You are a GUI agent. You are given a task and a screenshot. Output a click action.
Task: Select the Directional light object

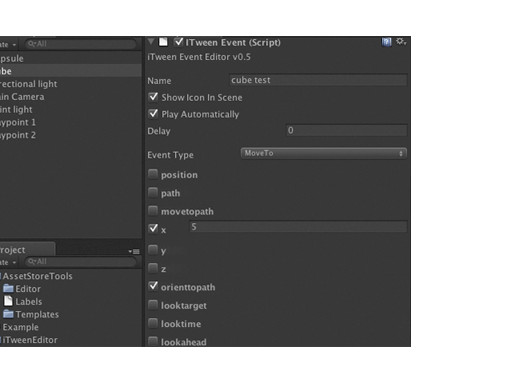click(71, 84)
